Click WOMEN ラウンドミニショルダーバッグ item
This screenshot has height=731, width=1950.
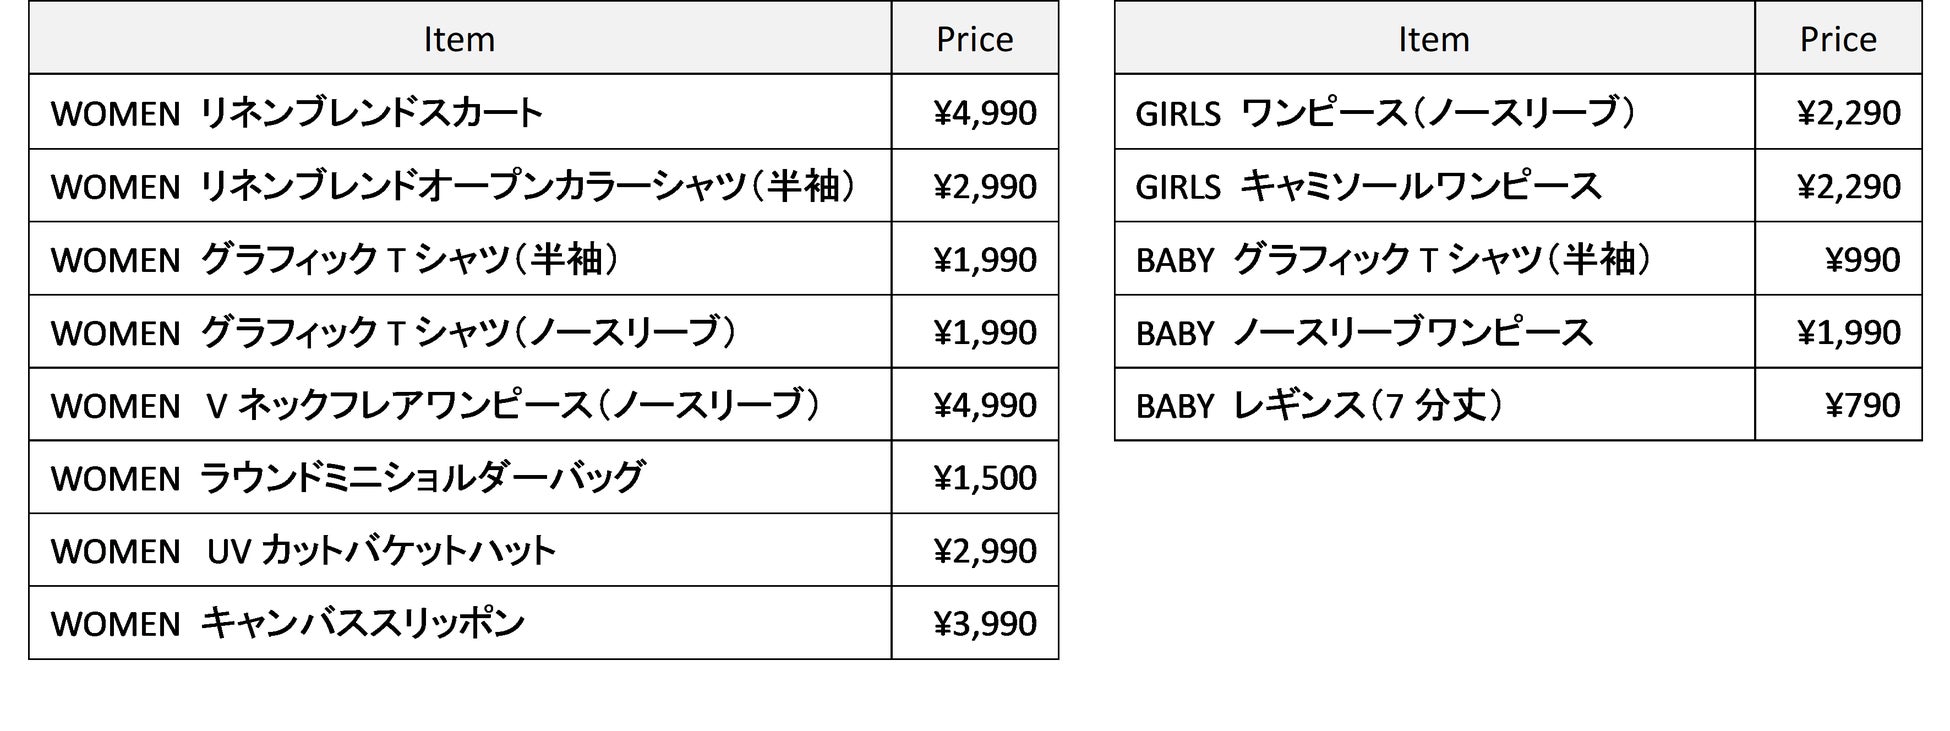click(x=347, y=478)
